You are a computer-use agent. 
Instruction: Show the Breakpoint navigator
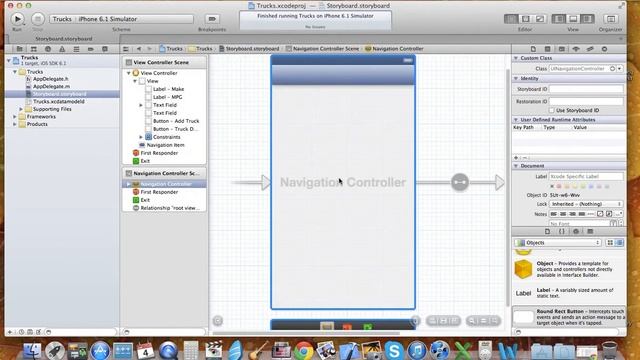coord(91,49)
